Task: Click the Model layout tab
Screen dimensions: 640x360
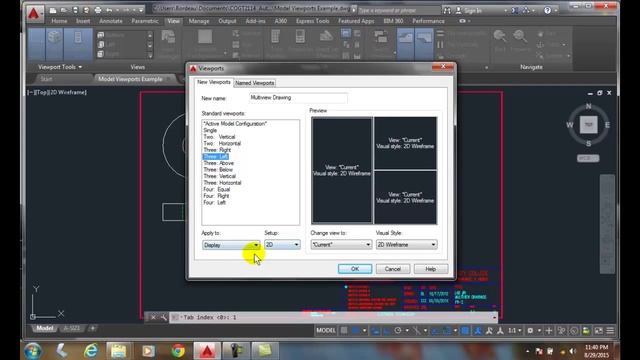Action: tap(44, 329)
